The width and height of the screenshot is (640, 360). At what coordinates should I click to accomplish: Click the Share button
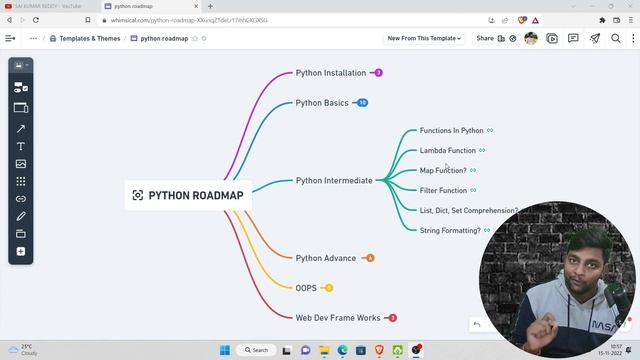click(x=485, y=38)
